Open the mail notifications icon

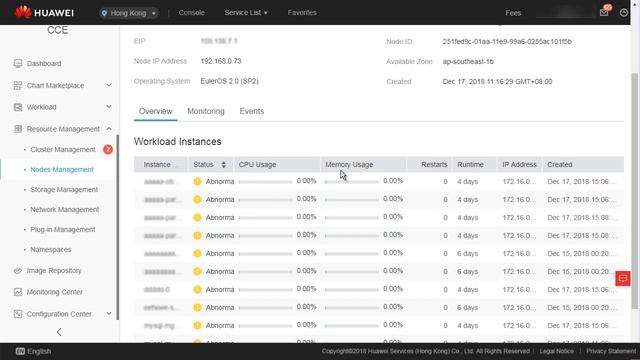(x=604, y=12)
